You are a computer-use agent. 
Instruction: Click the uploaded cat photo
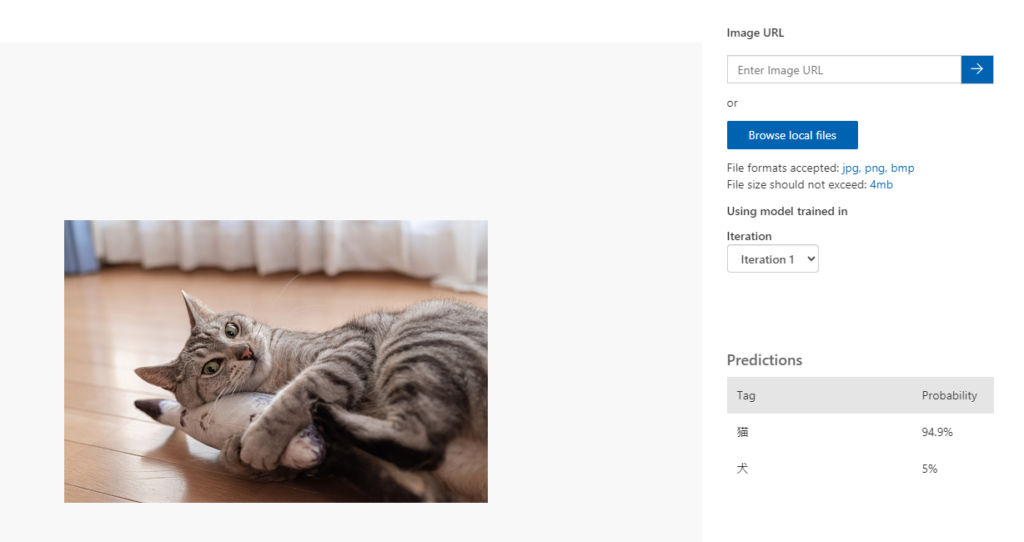(x=276, y=361)
